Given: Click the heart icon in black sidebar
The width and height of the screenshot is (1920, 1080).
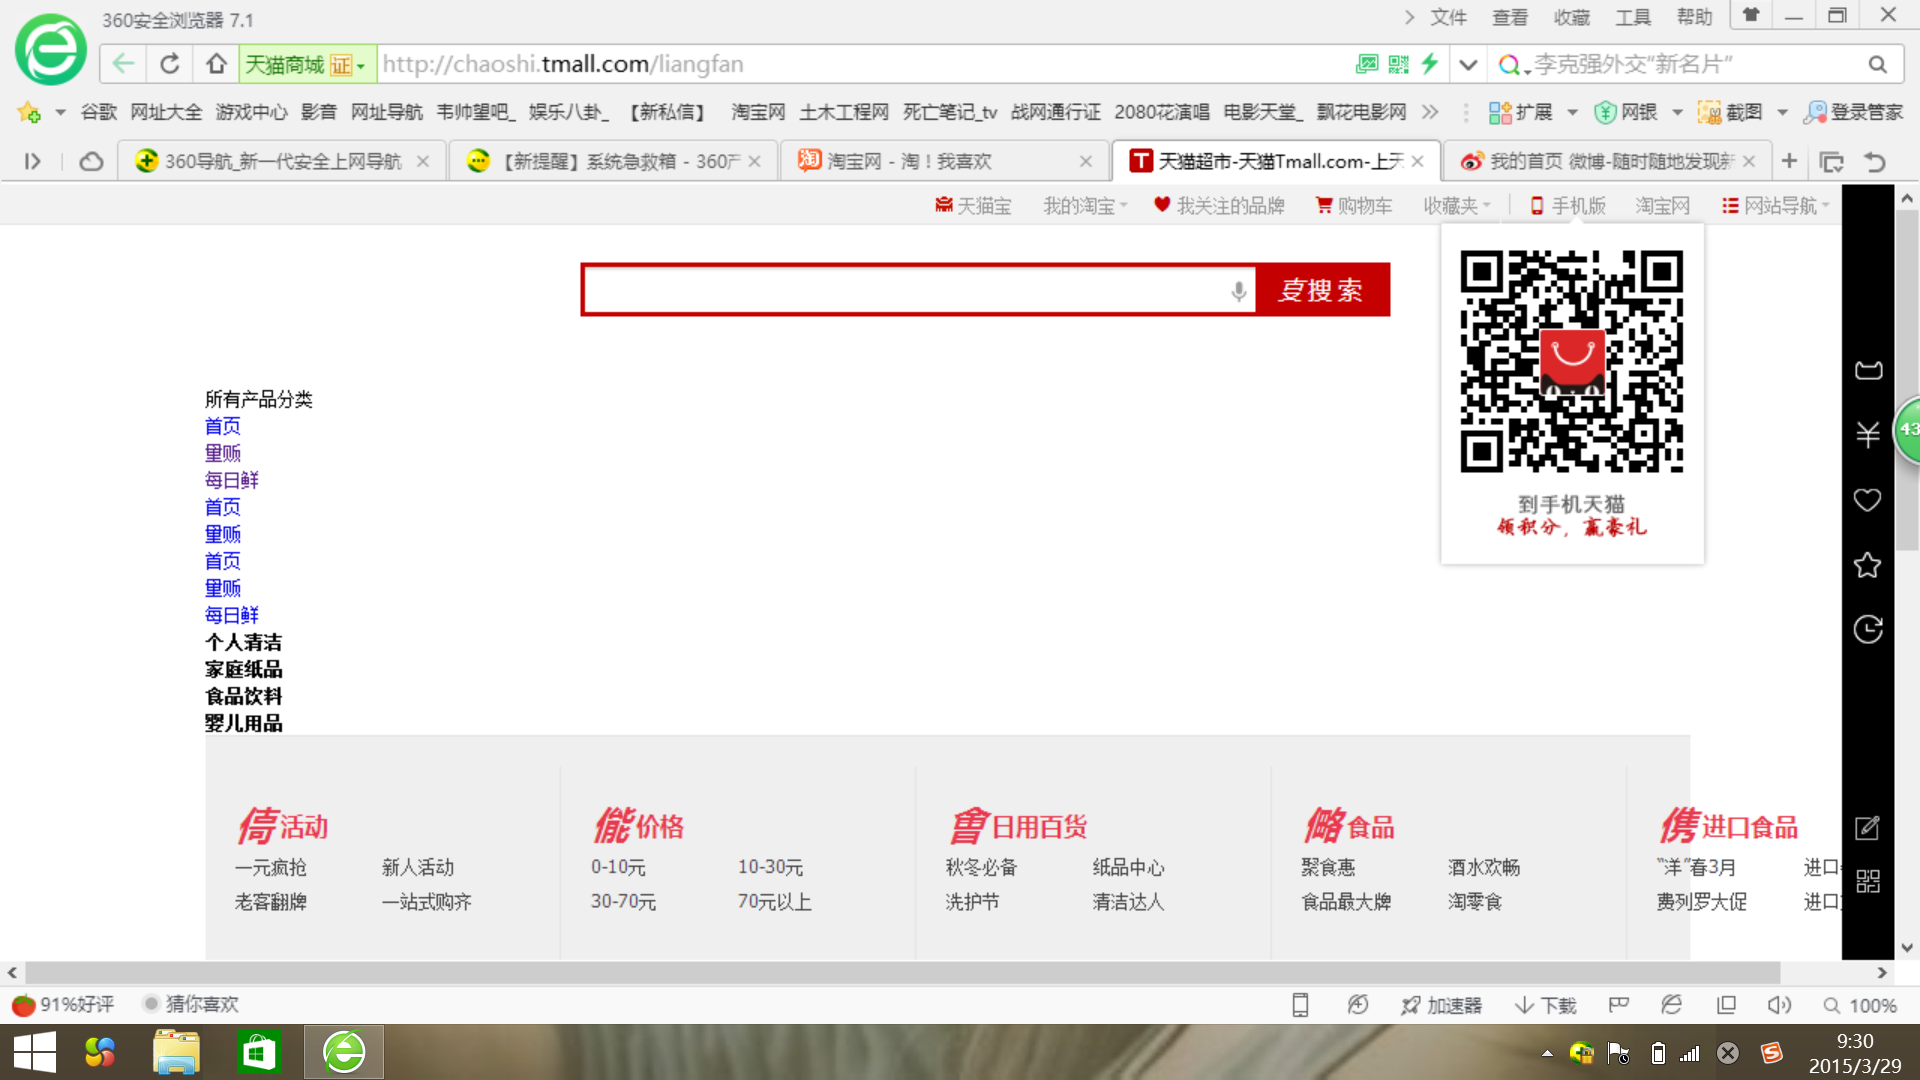Looking at the screenshot, I should point(1868,500).
